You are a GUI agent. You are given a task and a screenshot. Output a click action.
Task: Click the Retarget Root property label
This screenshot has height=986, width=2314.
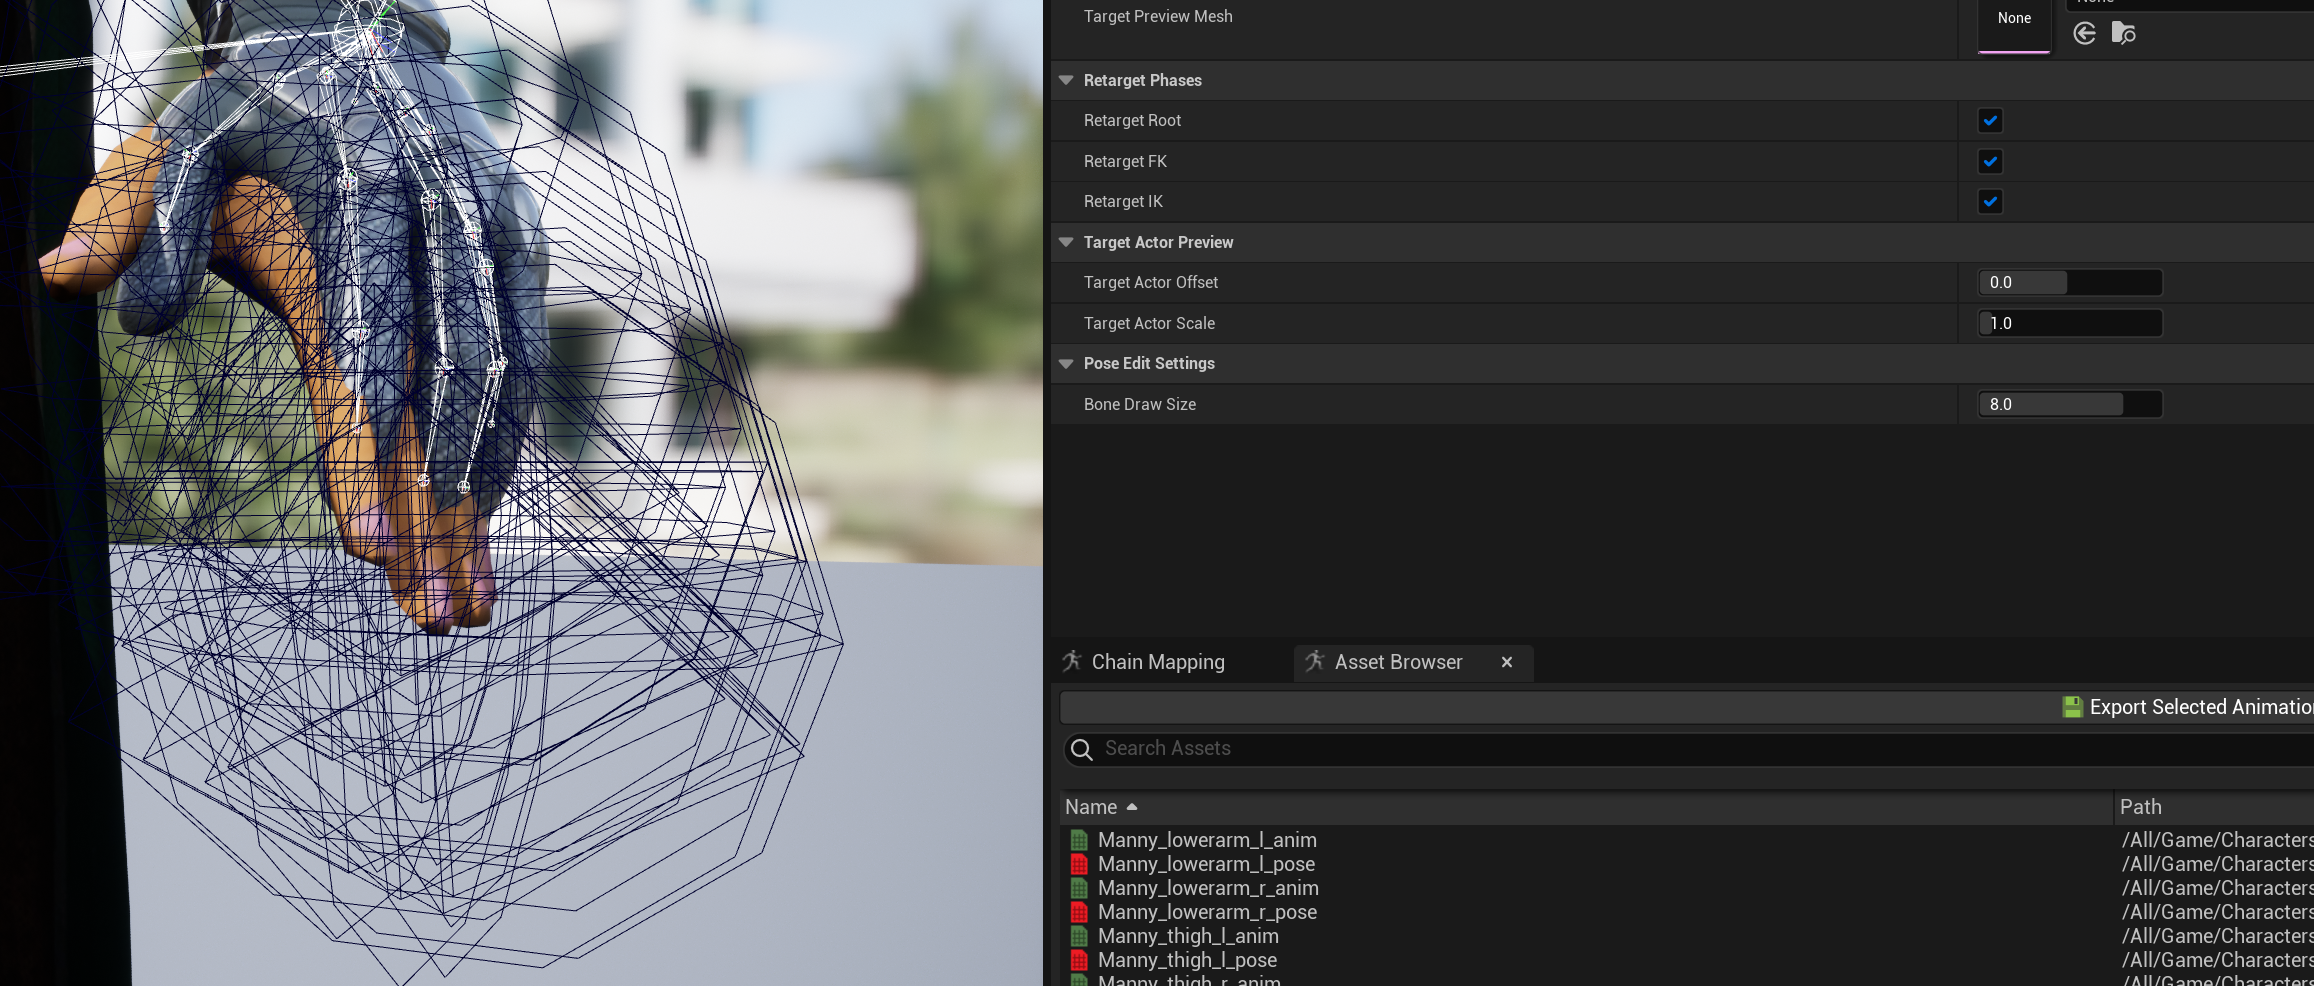tap(1132, 121)
